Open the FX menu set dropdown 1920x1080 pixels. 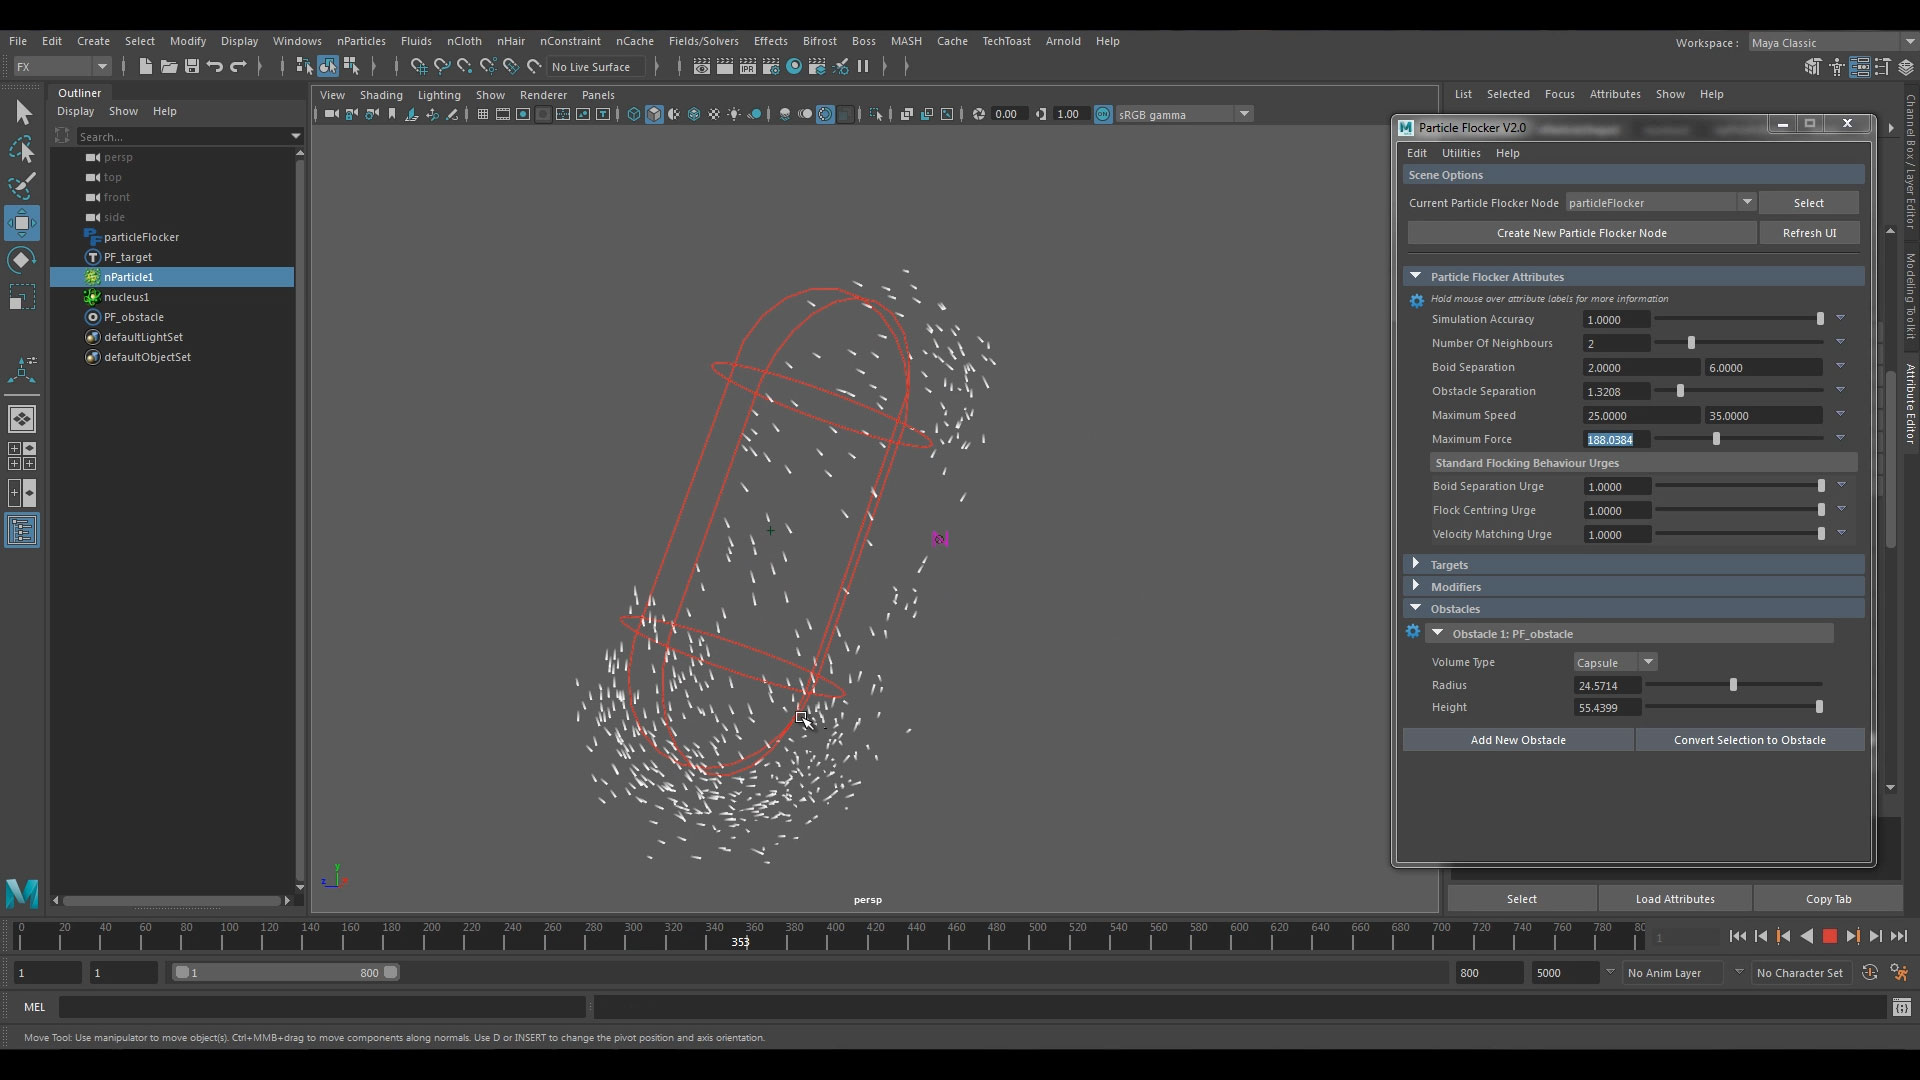[x=100, y=67]
